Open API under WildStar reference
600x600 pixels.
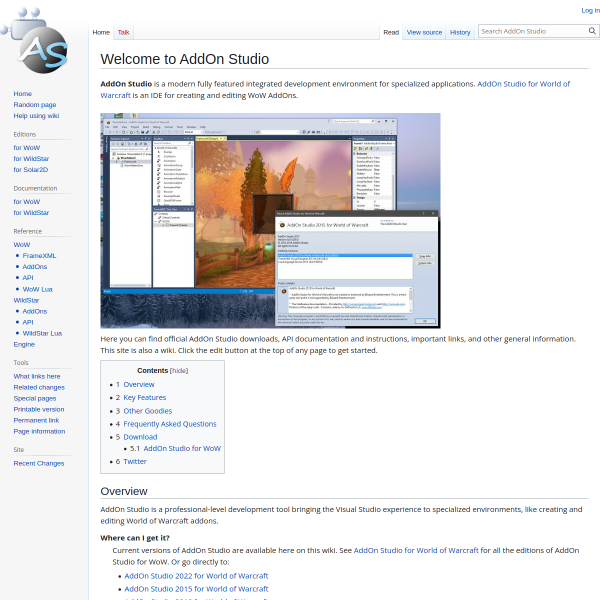[28, 323]
